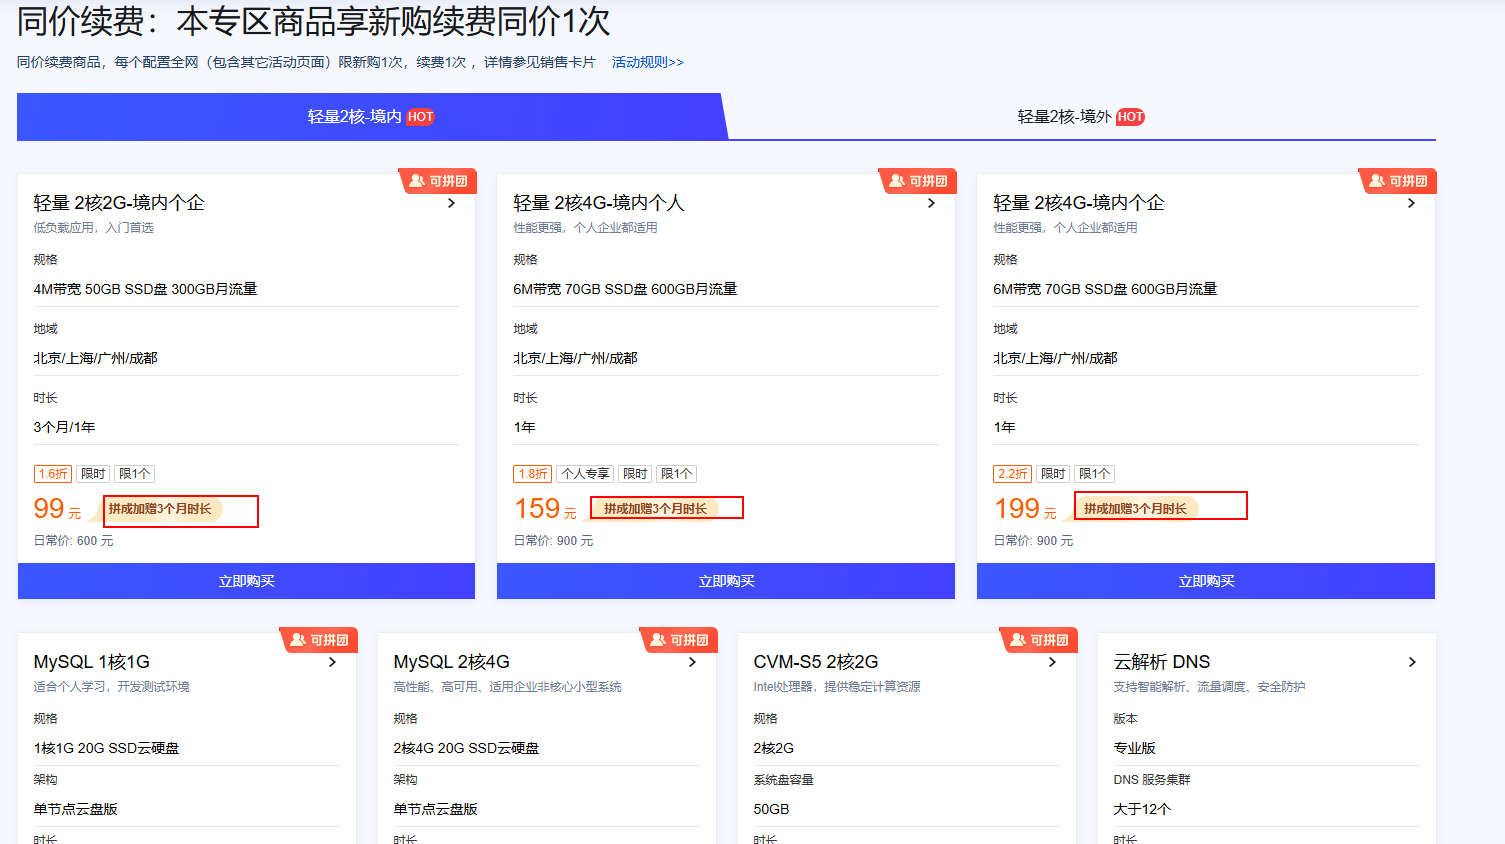The height and width of the screenshot is (844, 1505).
Task: Click the 50GB system disk value
Action: point(772,809)
